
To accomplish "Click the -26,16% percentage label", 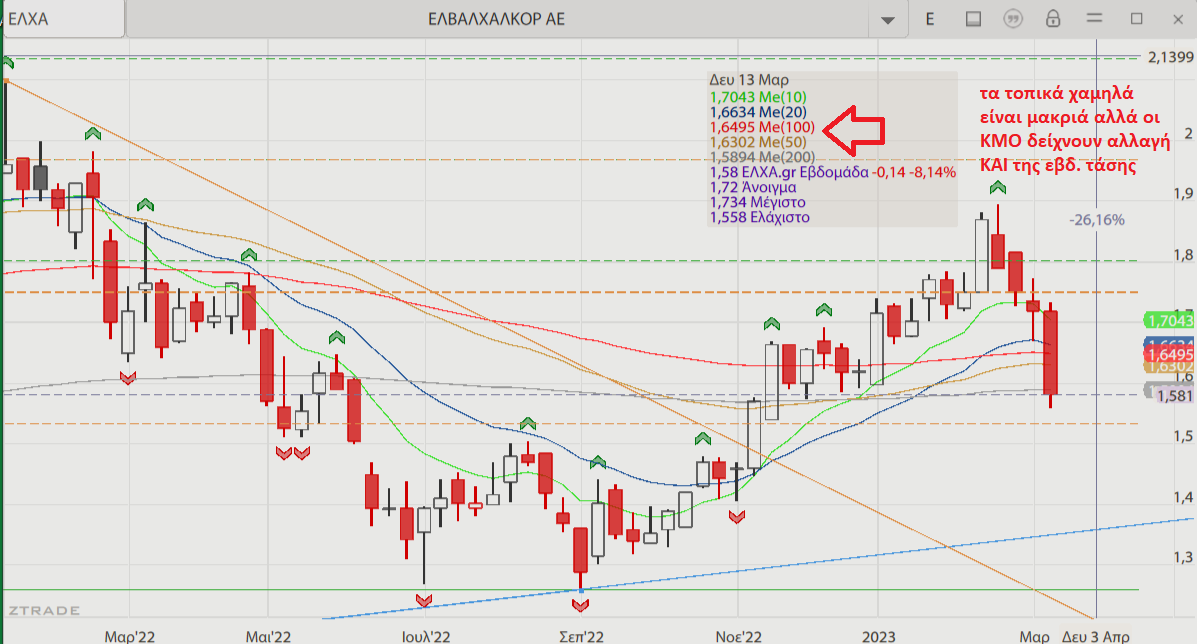I will coord(1097,220).
